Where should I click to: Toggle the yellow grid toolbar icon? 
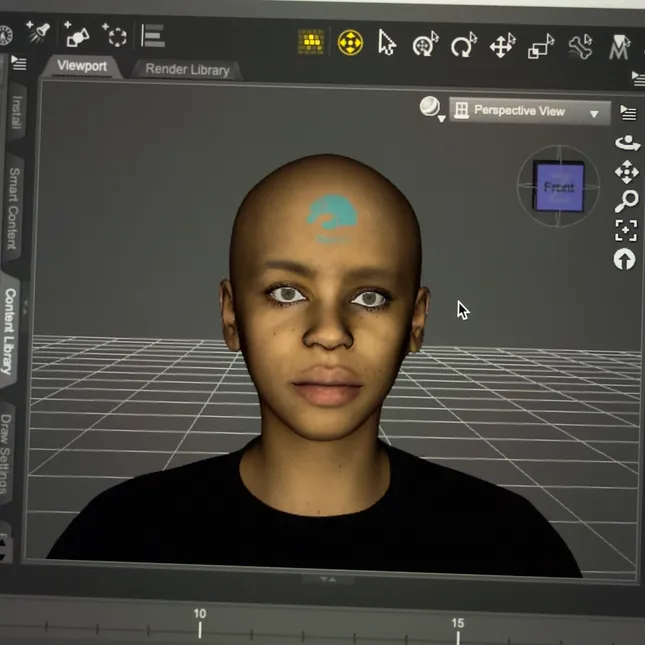[x=311, y=42]
